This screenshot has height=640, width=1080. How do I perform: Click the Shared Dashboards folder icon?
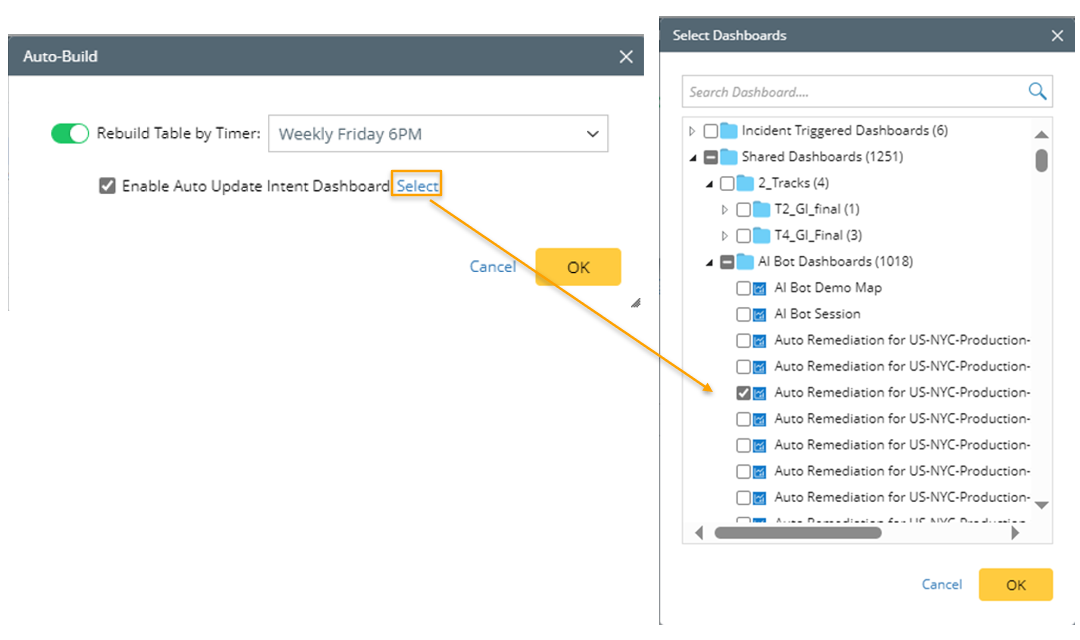point(728,157)
